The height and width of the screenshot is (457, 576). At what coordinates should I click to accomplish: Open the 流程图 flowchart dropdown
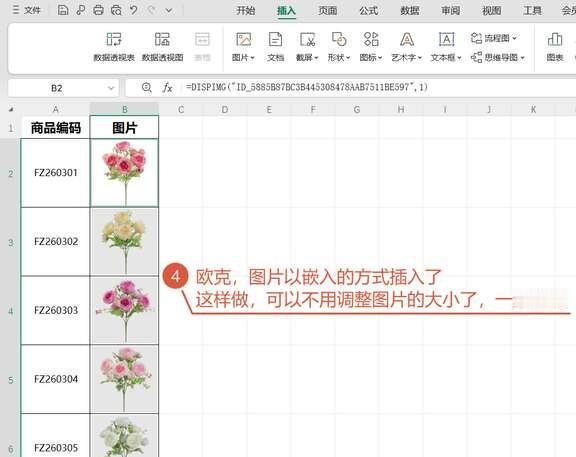click(494, 38)
